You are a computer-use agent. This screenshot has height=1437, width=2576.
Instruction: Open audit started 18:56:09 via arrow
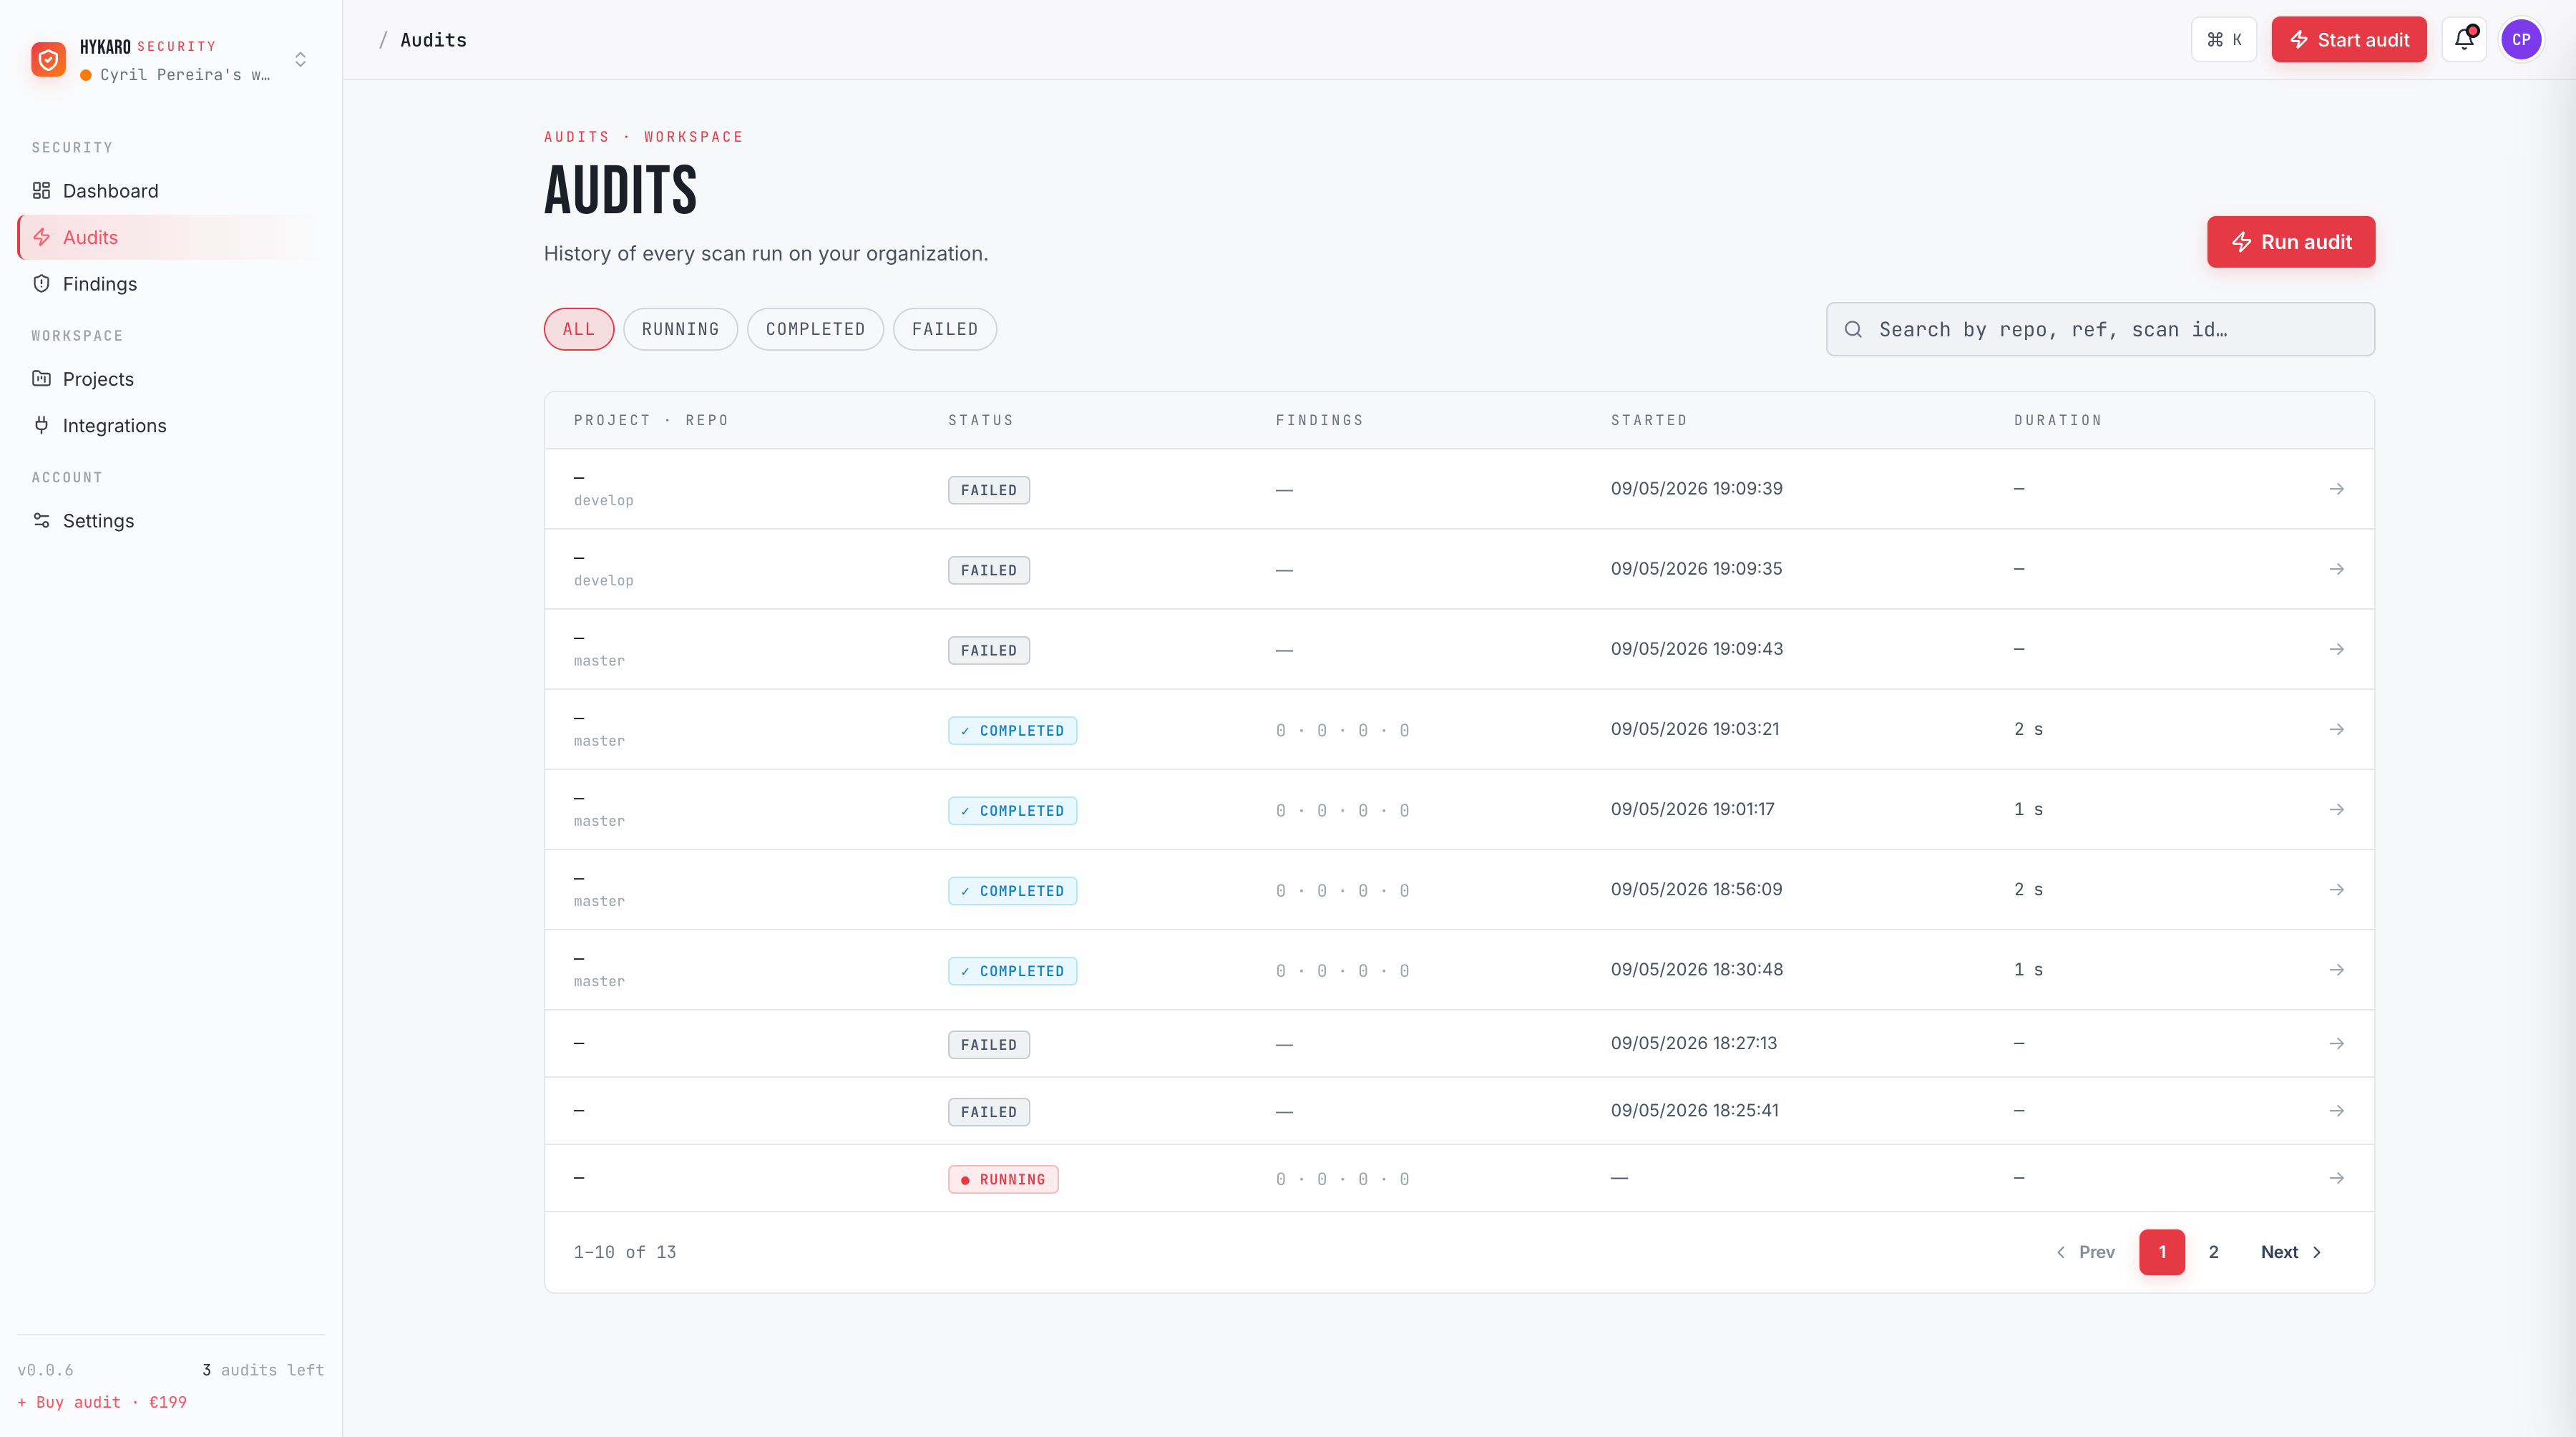click(2336, 889)
